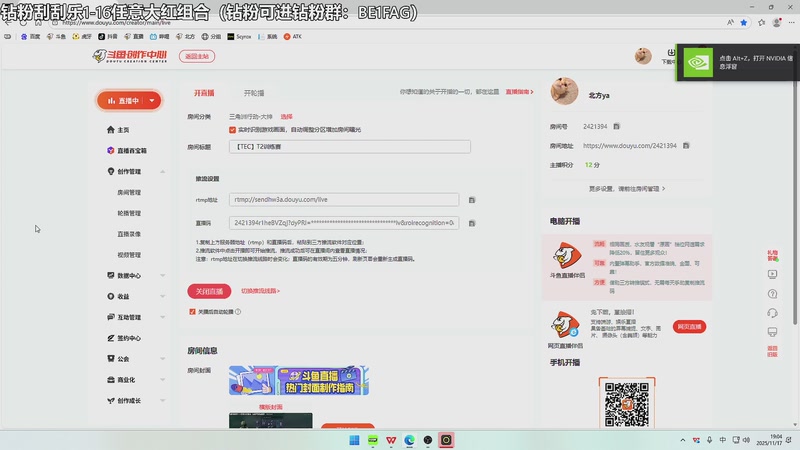
Task: Expand the 数据中心 section arrow
Action: coord(163,276)
